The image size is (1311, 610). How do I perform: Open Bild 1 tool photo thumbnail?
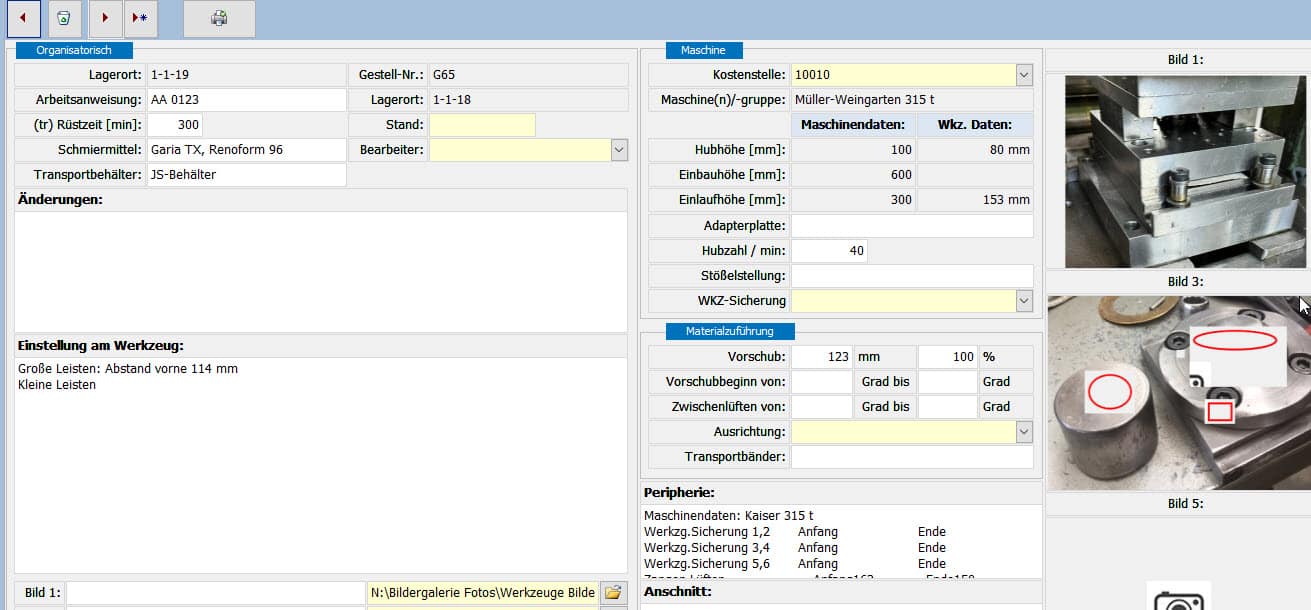click(x=1185, y=171)
